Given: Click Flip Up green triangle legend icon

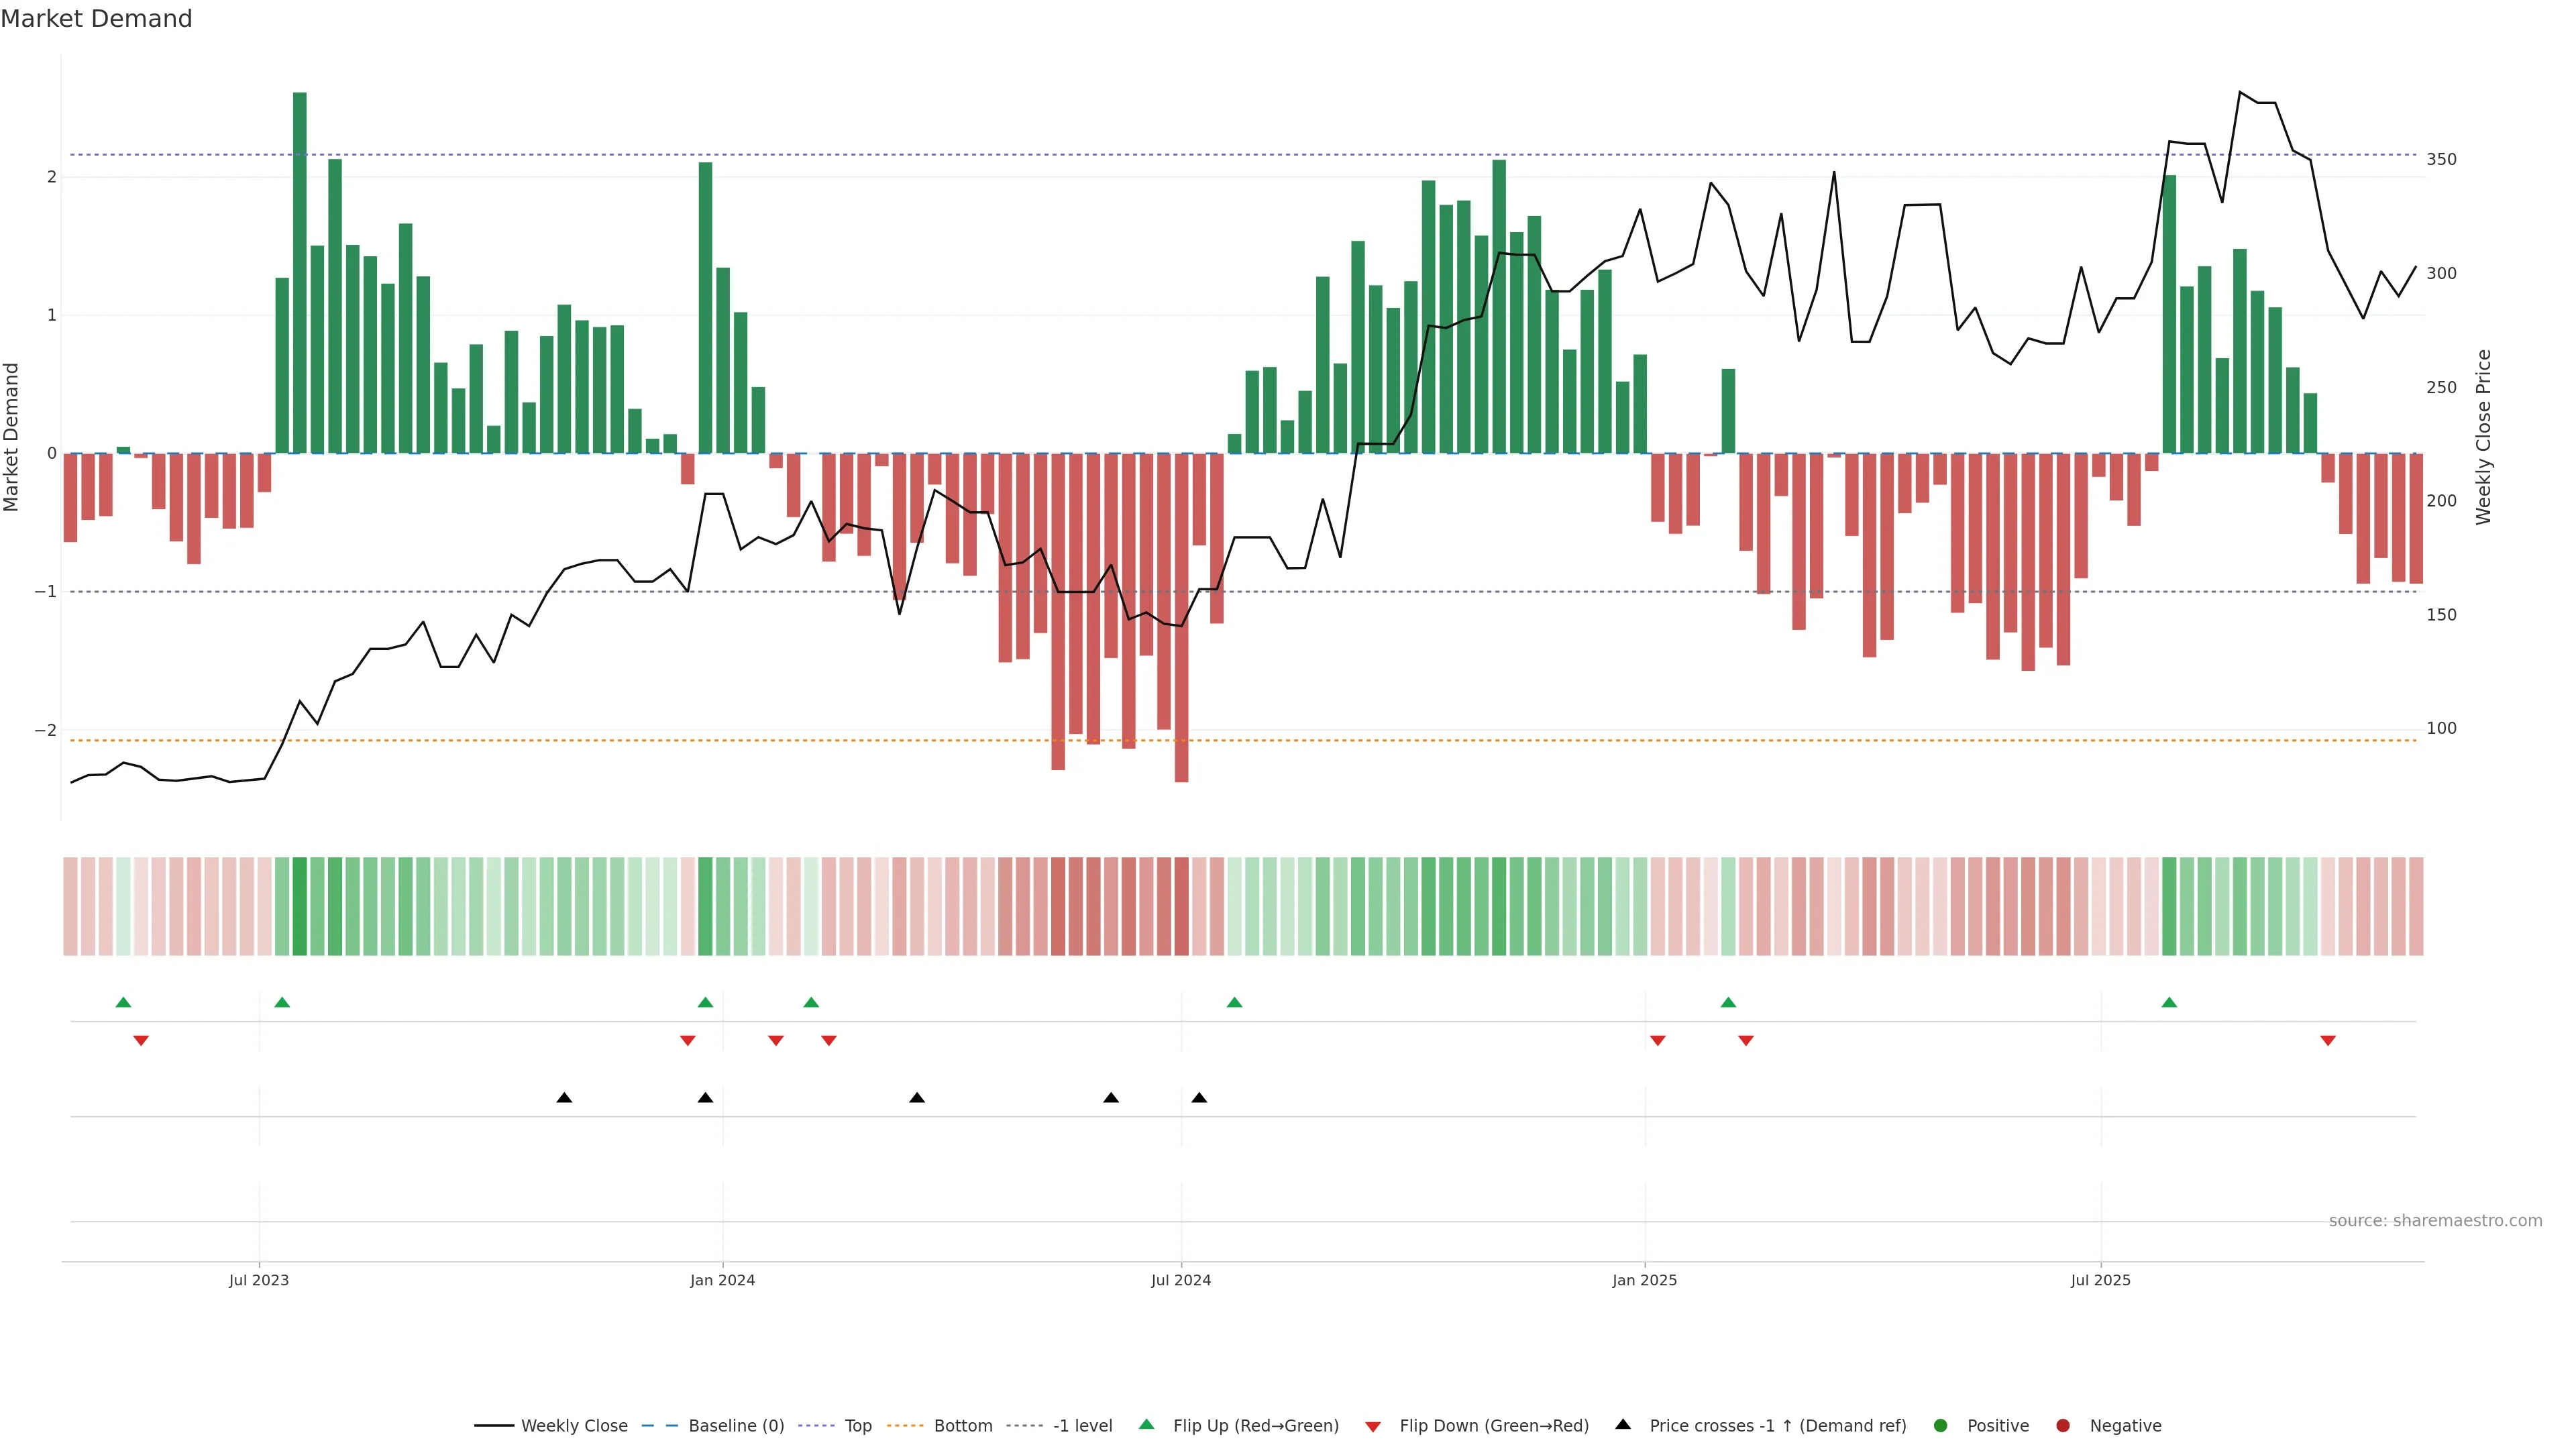Looking at the screenshot, I should tap(1146, 1424).
